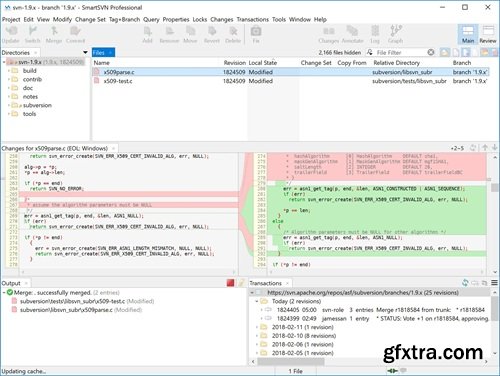Viewport: 500px width, 376px height.
Task: Click the Move toolbar icon
Action: [190, 34]
